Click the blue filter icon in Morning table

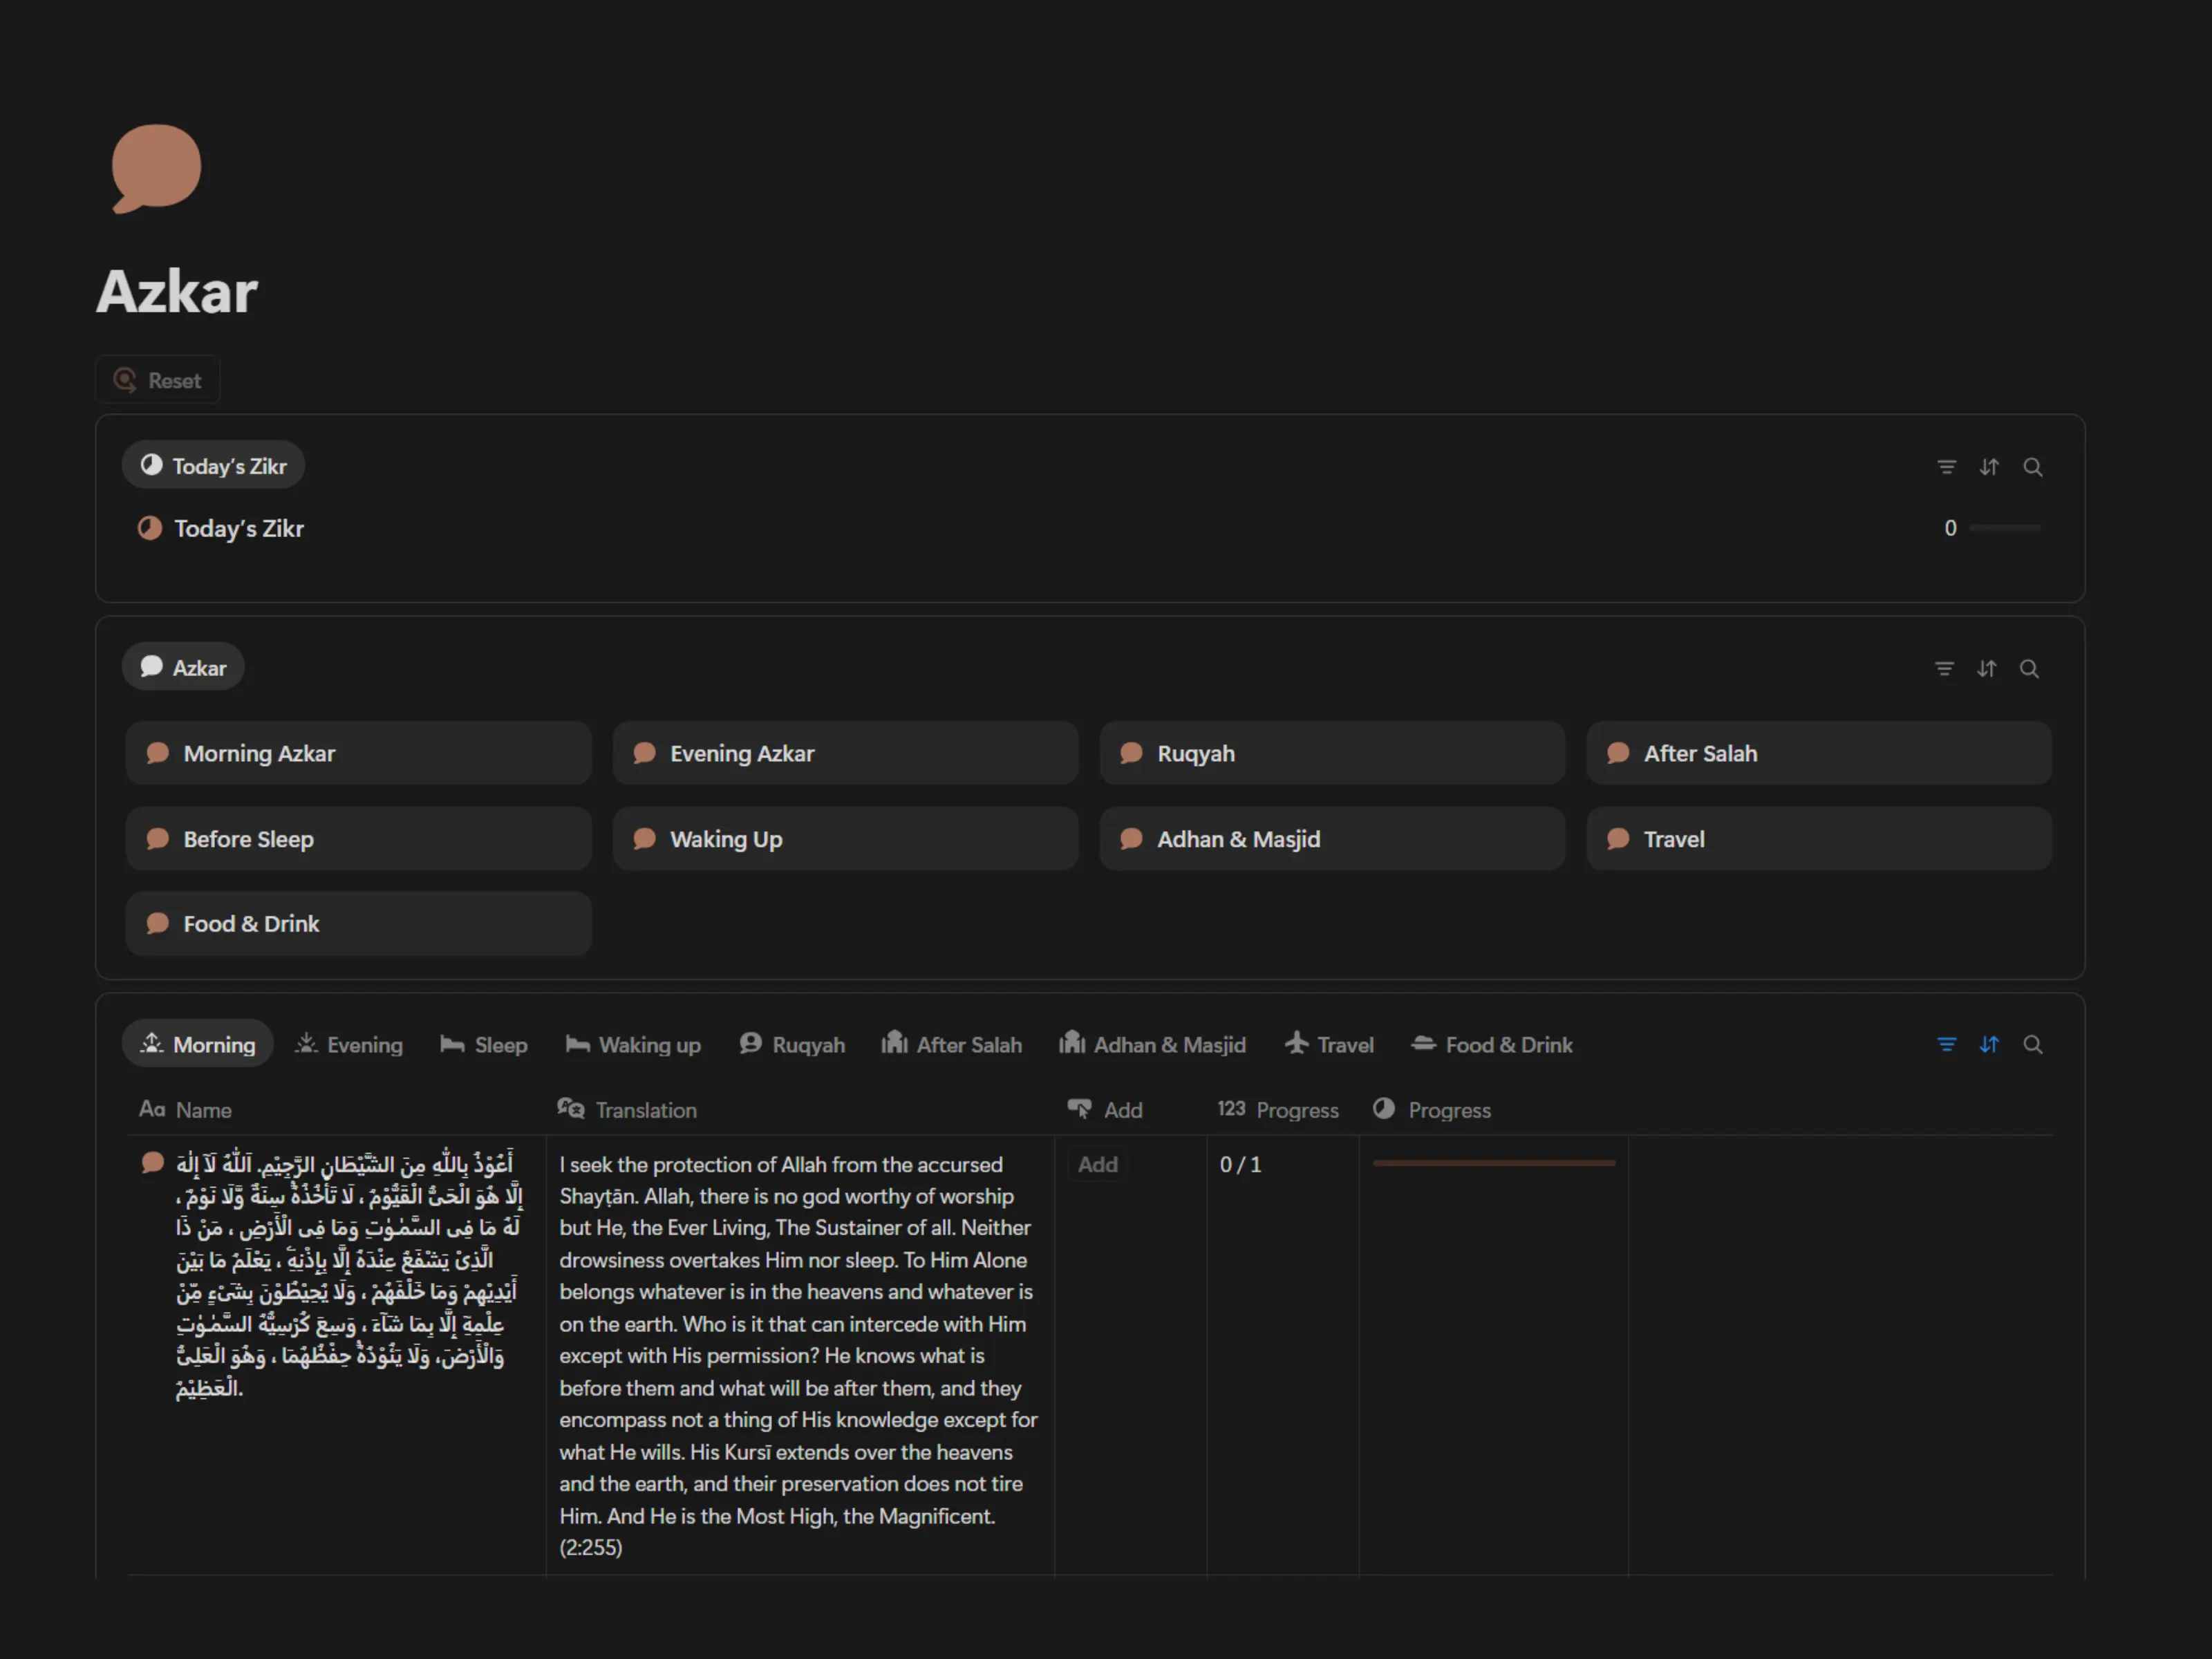pyautogui.click(x=1946, y=1044)
